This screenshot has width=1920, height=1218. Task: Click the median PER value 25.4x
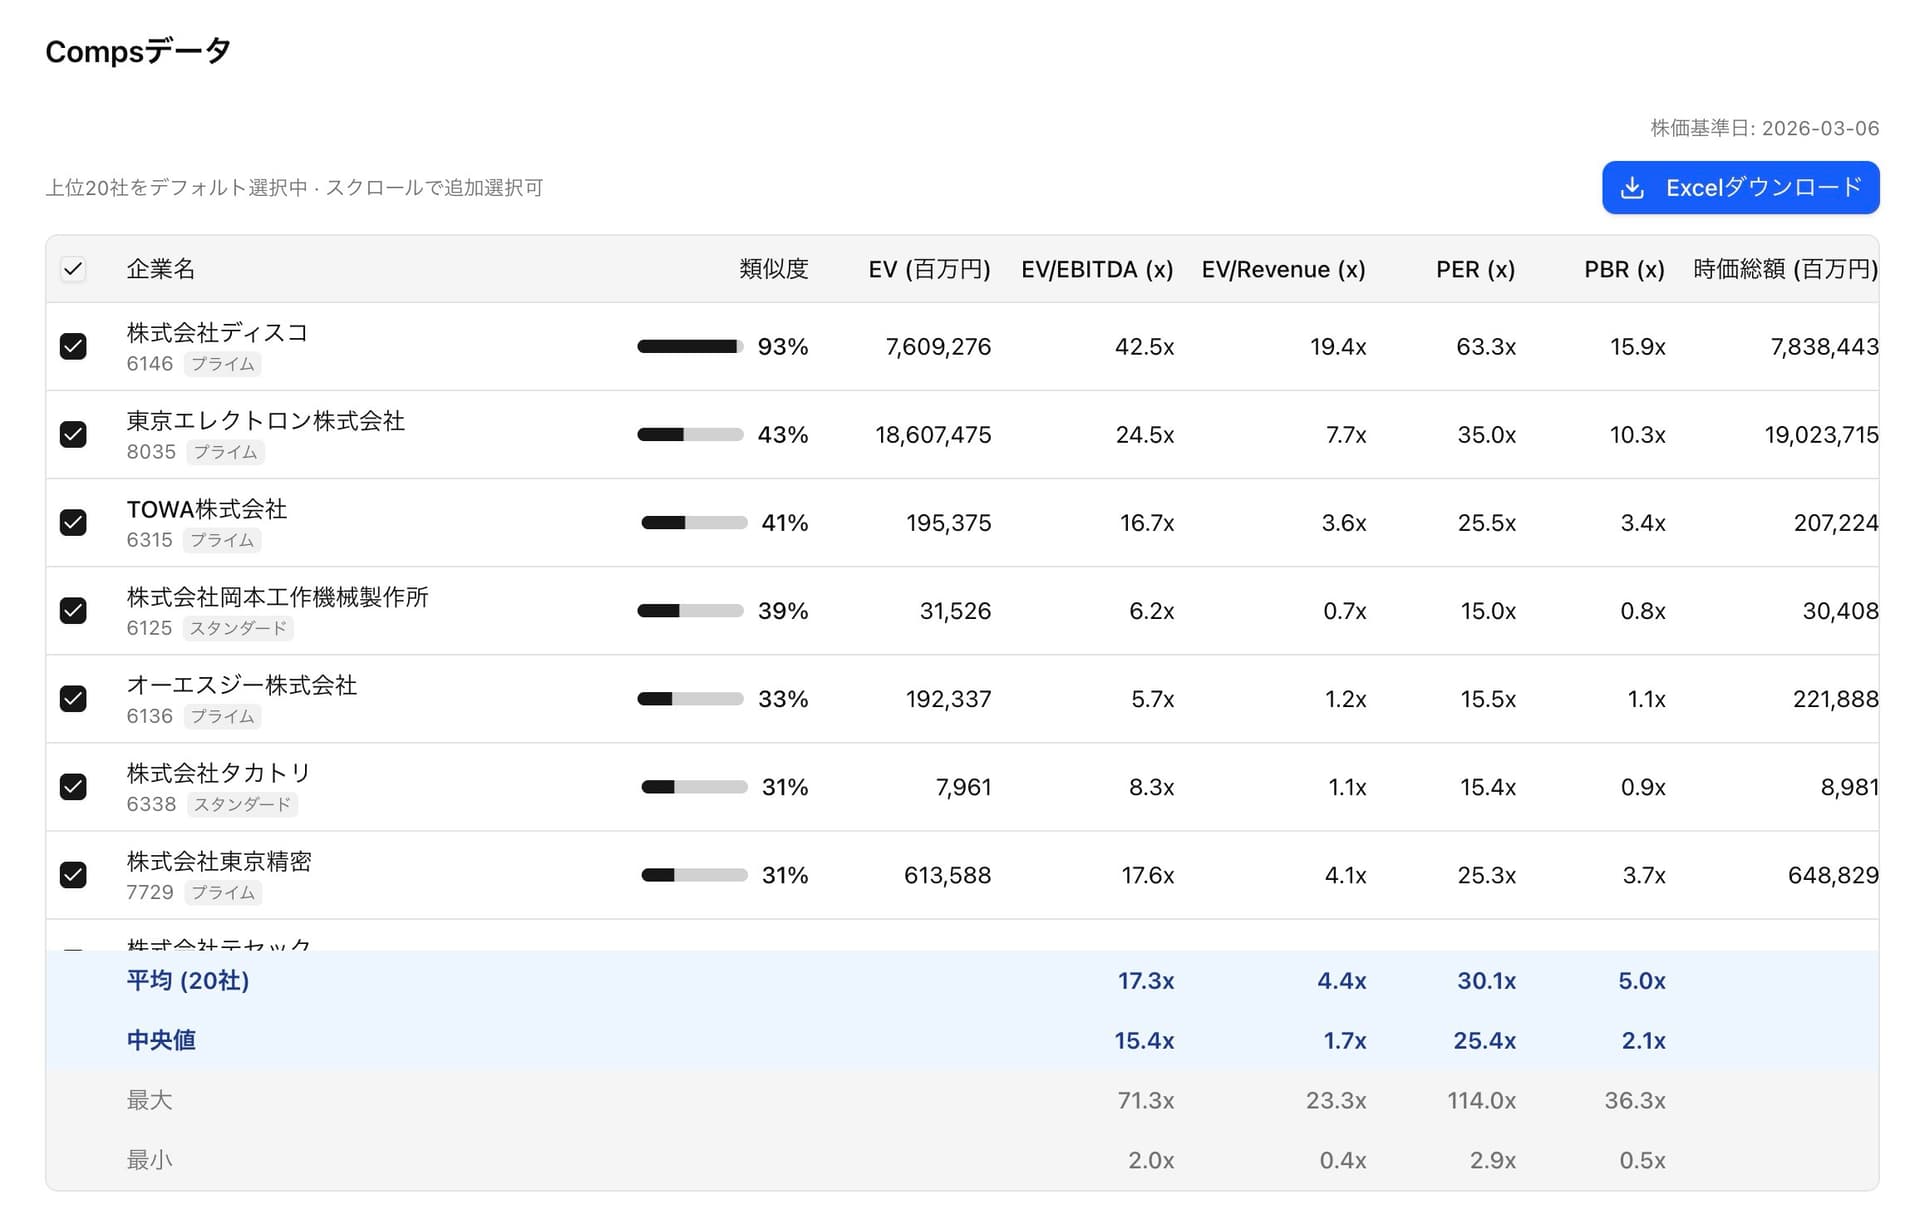(1484, 1041)
